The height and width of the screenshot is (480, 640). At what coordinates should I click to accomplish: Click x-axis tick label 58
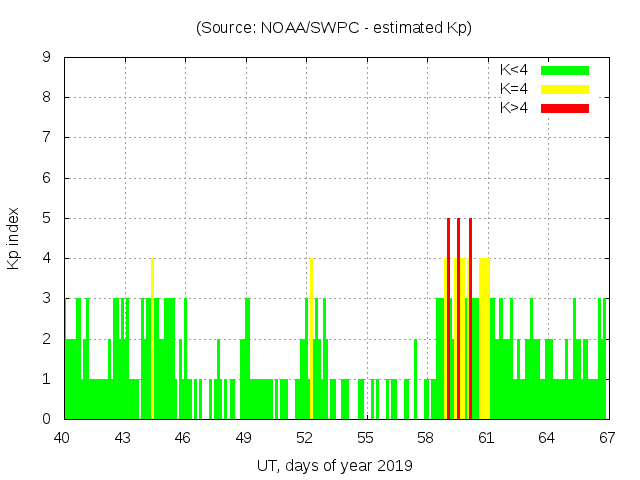coord(425,438)
